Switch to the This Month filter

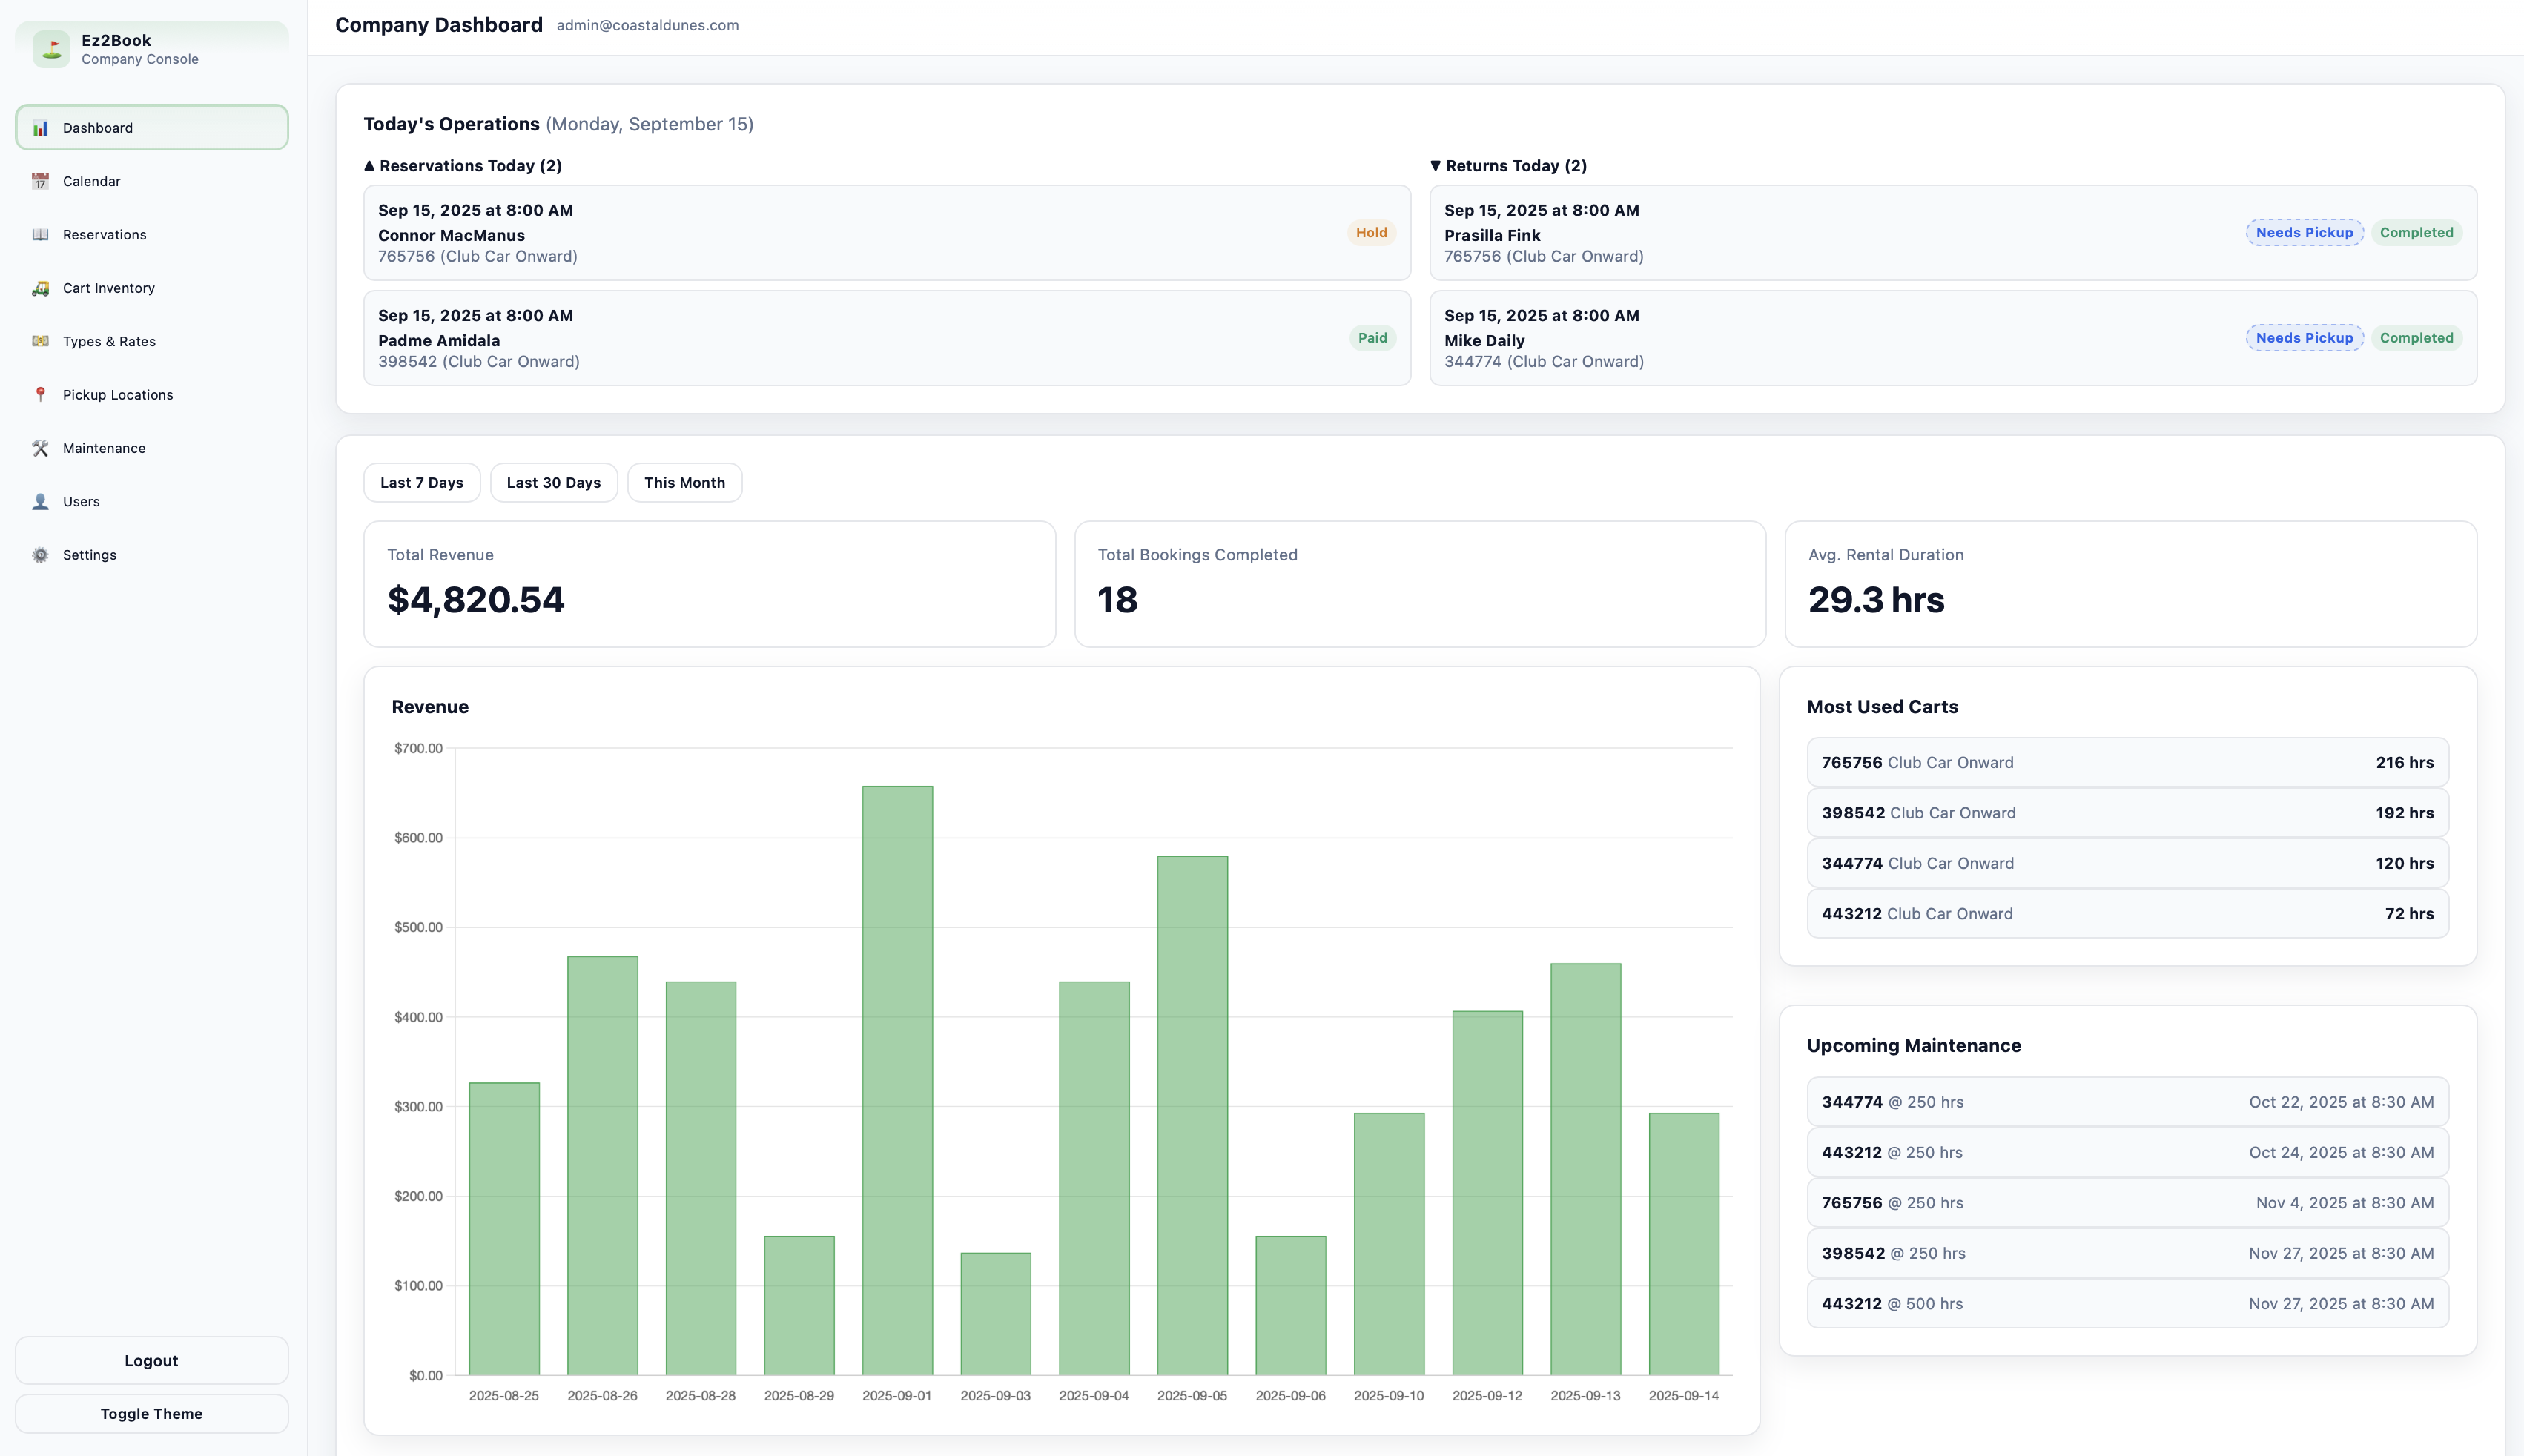coord(684,482)
